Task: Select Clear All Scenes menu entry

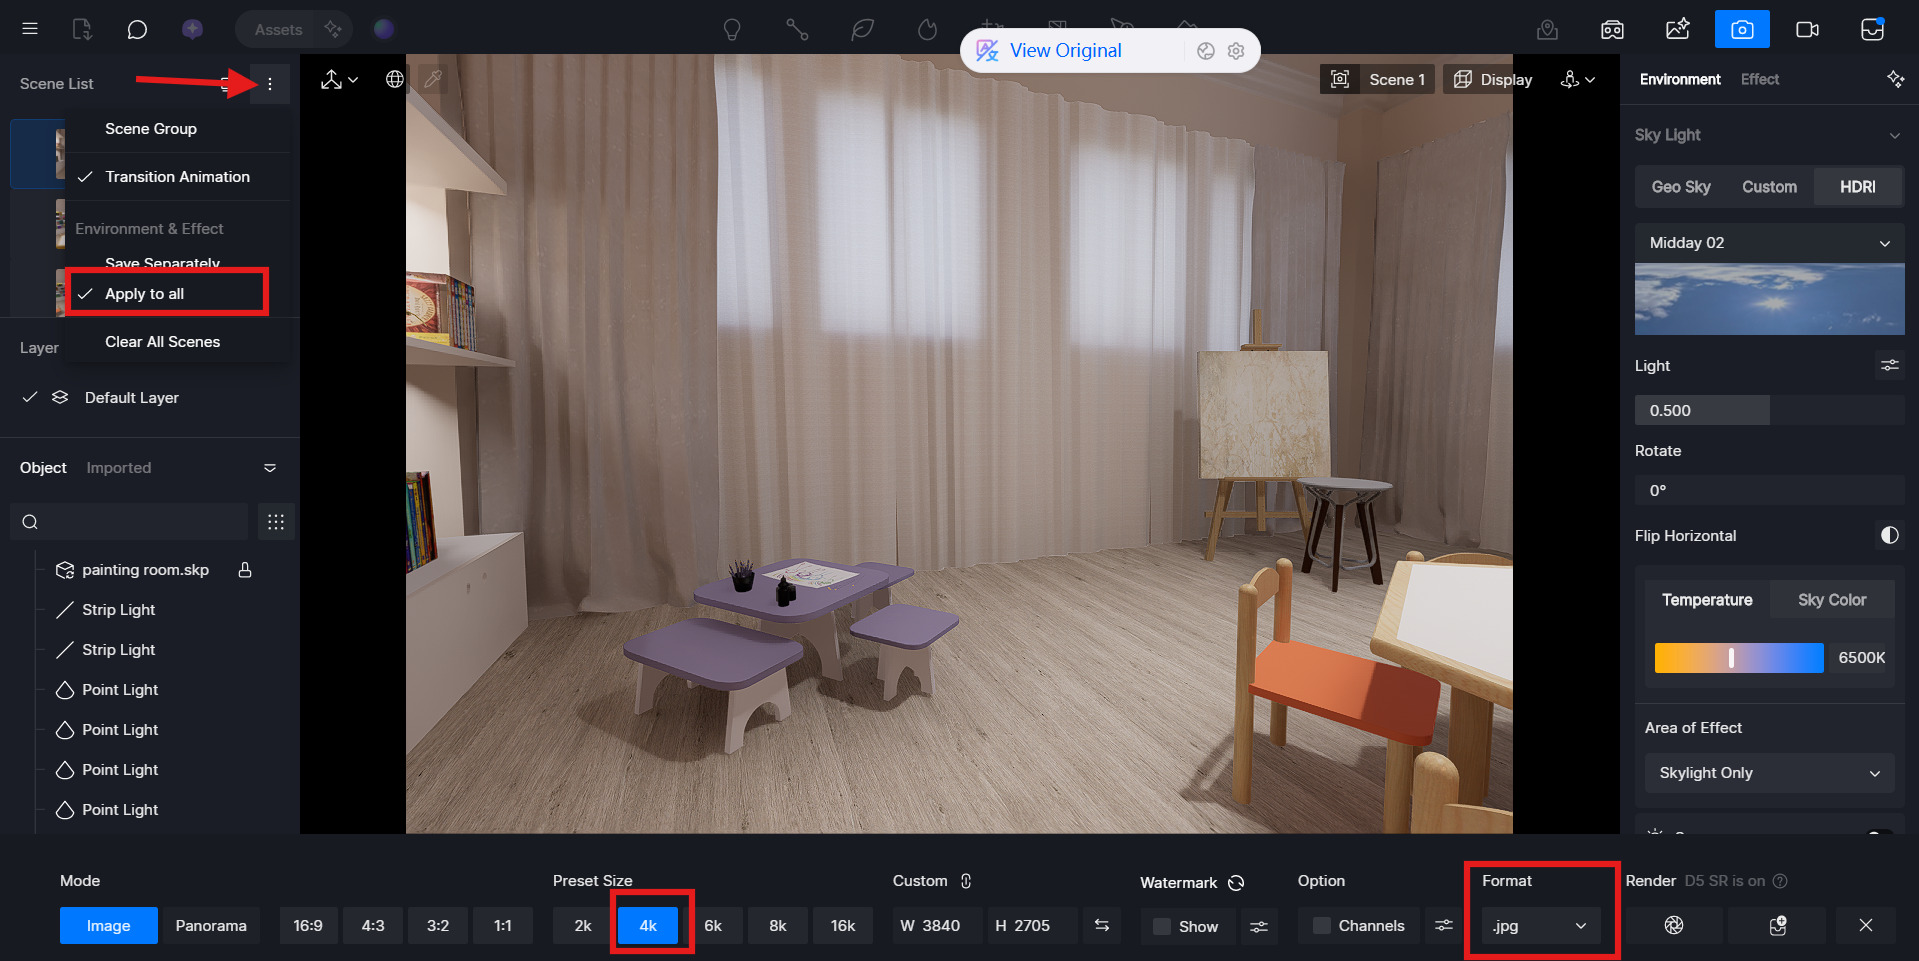Action: tap(163, 342)
